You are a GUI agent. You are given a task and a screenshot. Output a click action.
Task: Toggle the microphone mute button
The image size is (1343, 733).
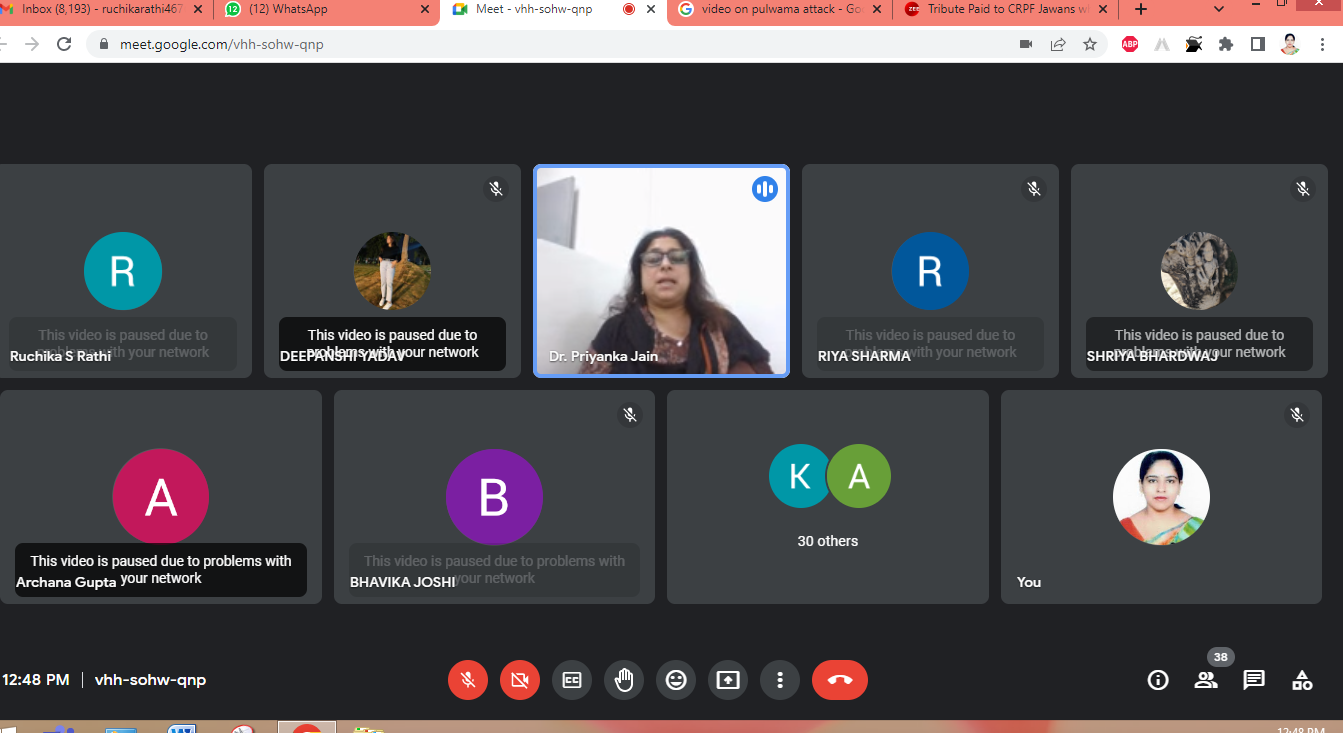click(x=467, y=680)
